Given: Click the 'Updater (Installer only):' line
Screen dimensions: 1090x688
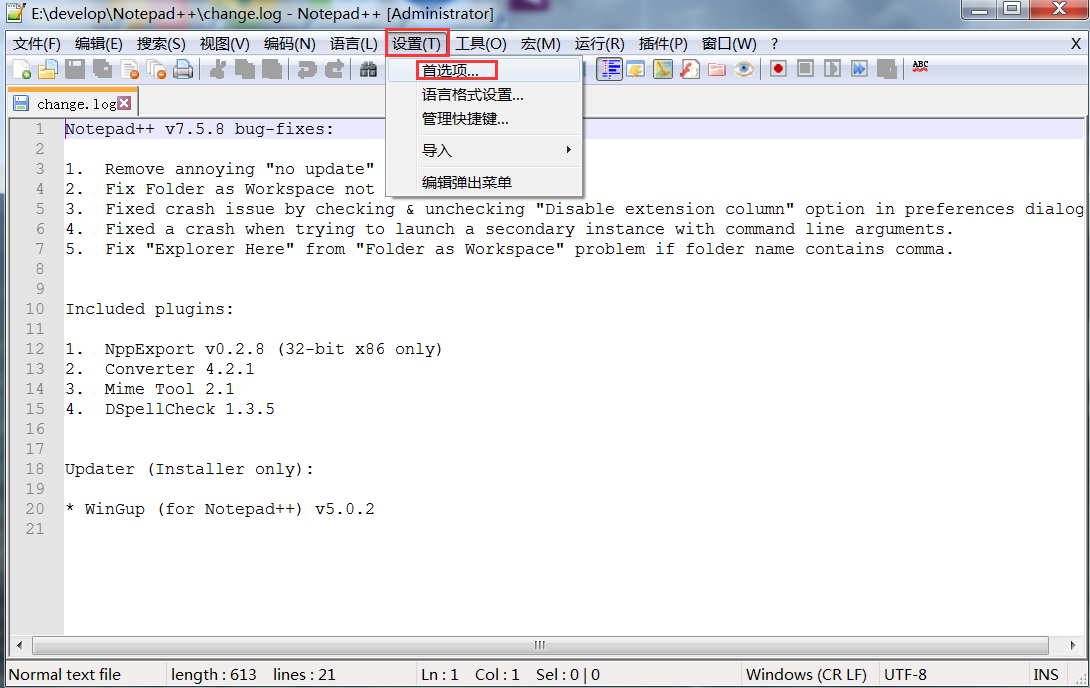Looking at the screenshot, I should pyautogui.click(x=189, y=469).
